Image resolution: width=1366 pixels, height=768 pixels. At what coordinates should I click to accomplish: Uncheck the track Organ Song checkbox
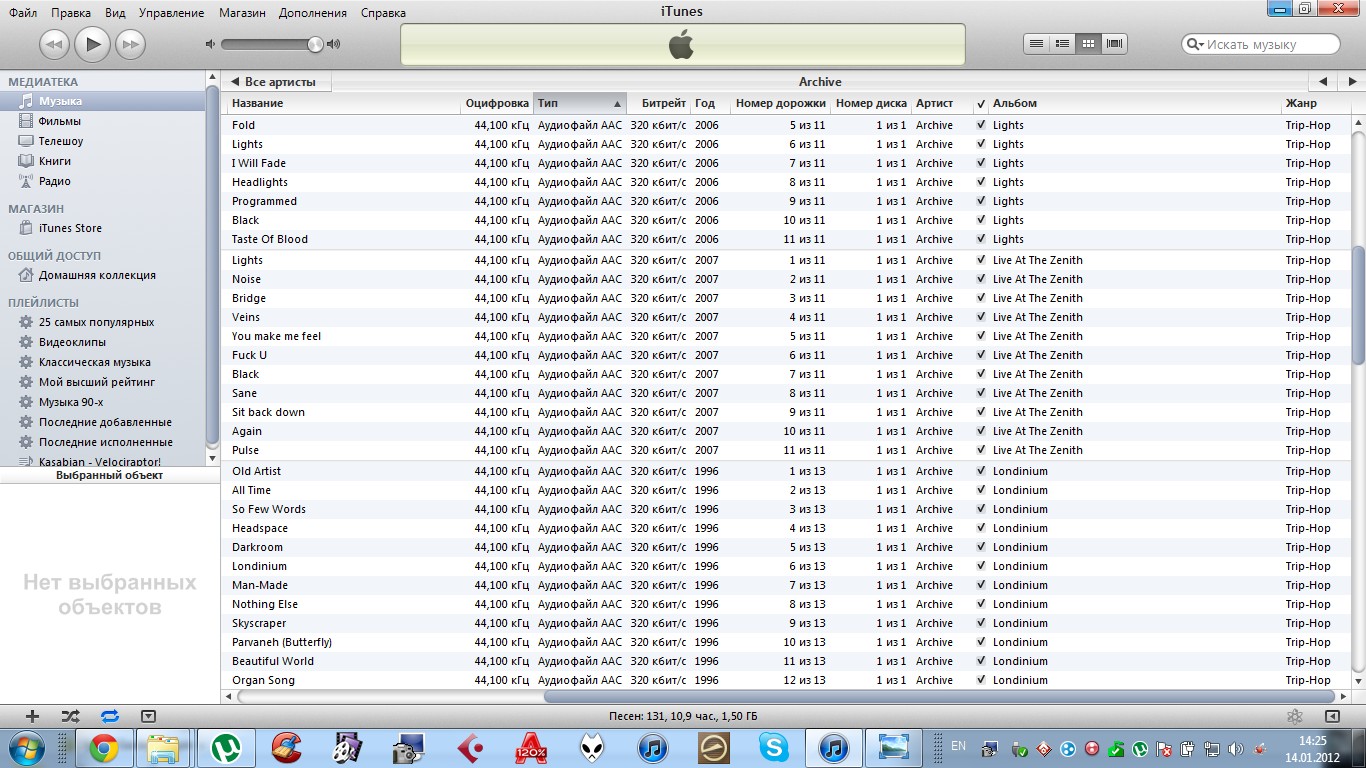click(x=981, y=680)
